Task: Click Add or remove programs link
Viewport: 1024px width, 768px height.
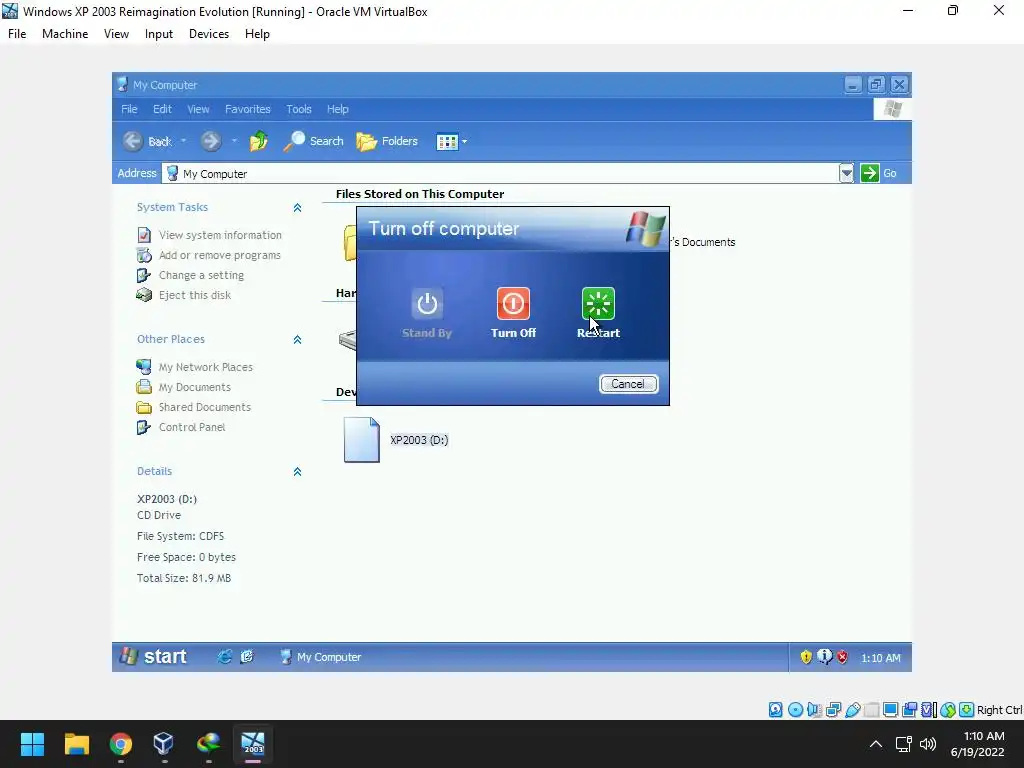Action: point(219,255)
